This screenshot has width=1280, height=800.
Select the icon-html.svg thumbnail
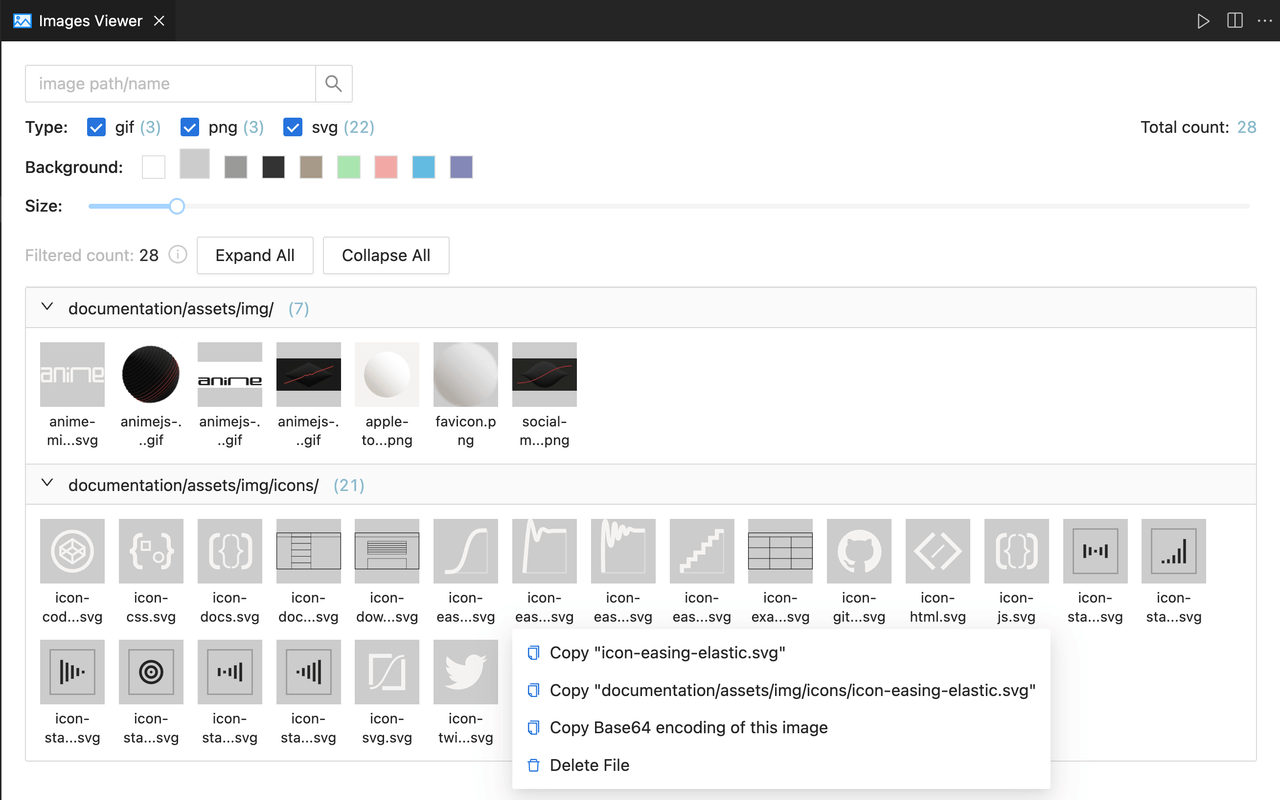pos(937,551)
